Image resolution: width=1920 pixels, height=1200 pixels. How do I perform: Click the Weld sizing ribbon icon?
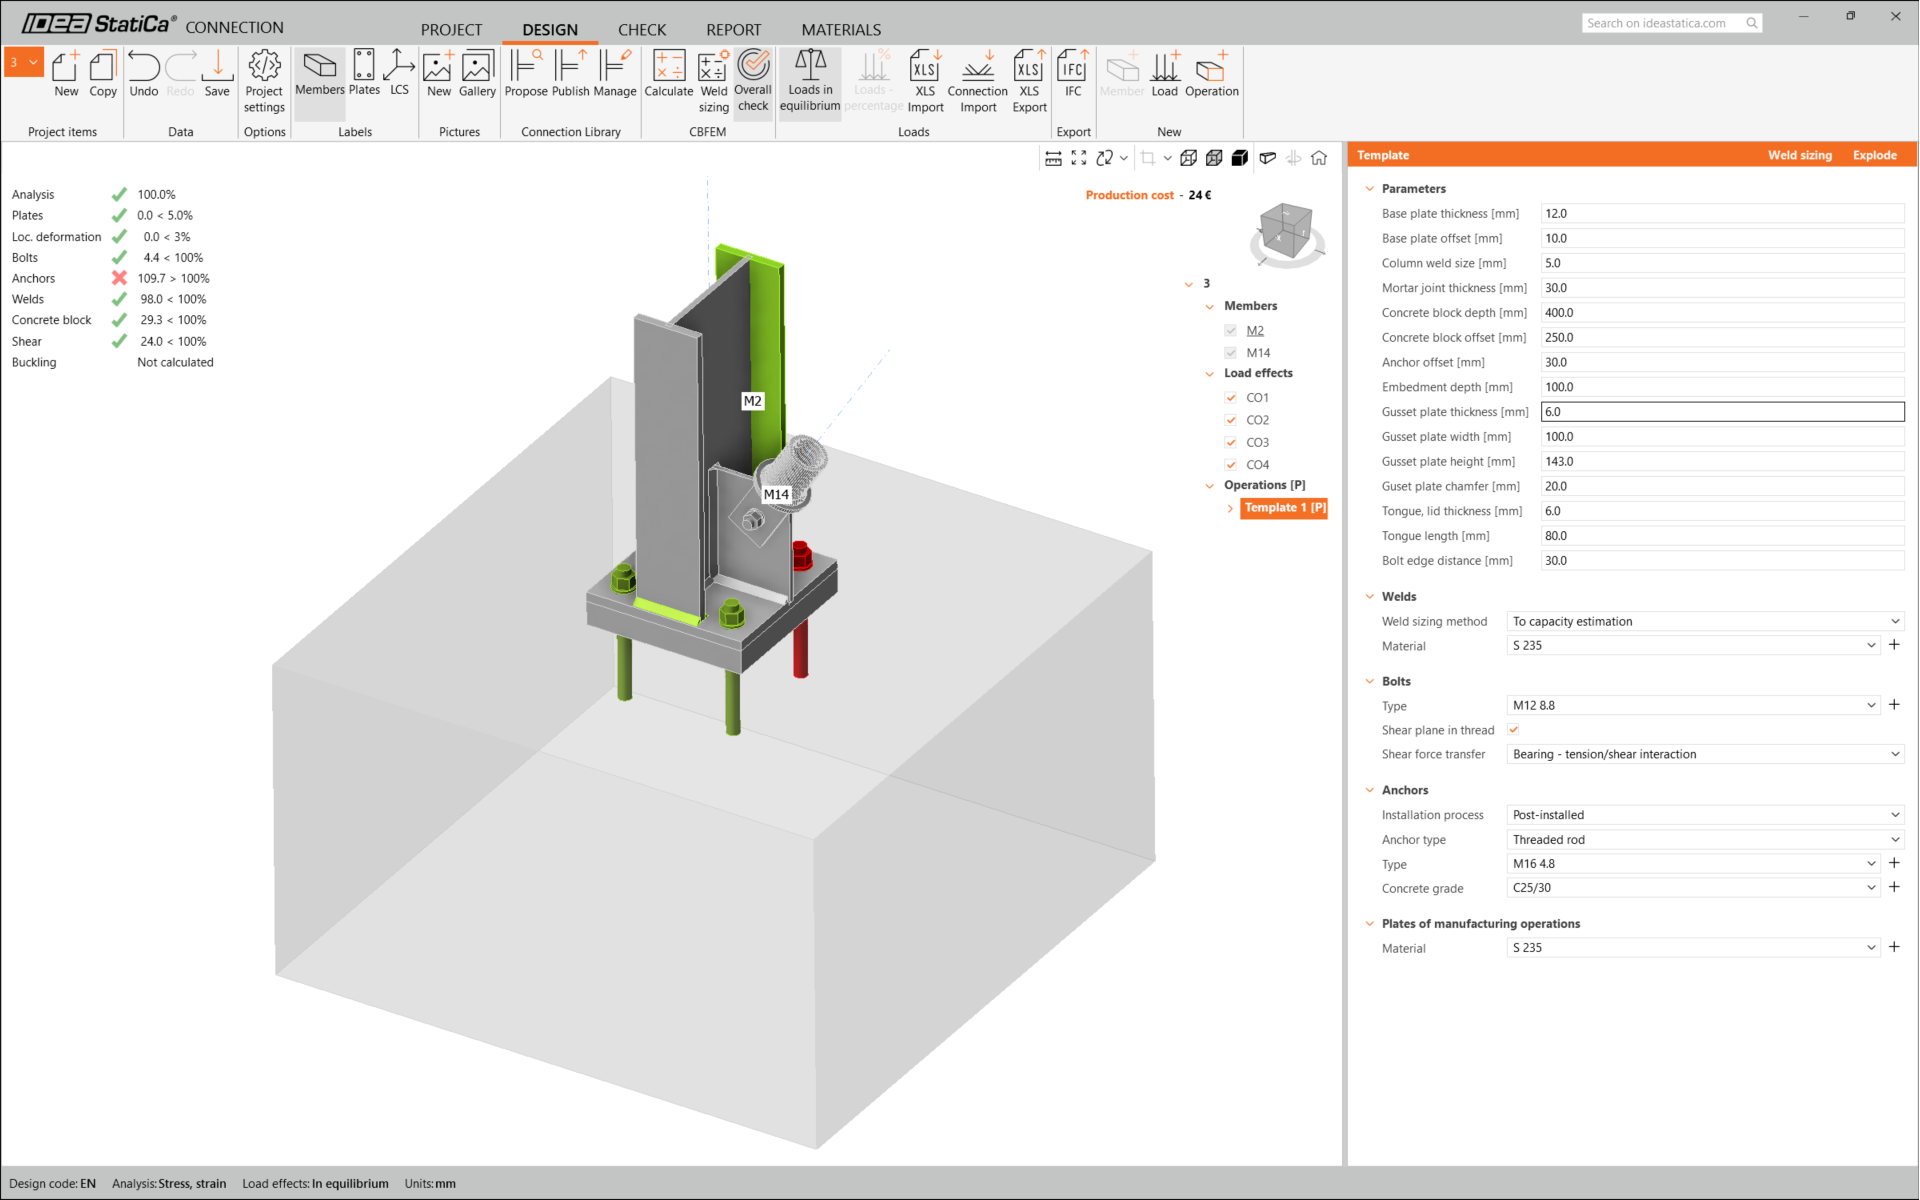[x=713, y=80]
